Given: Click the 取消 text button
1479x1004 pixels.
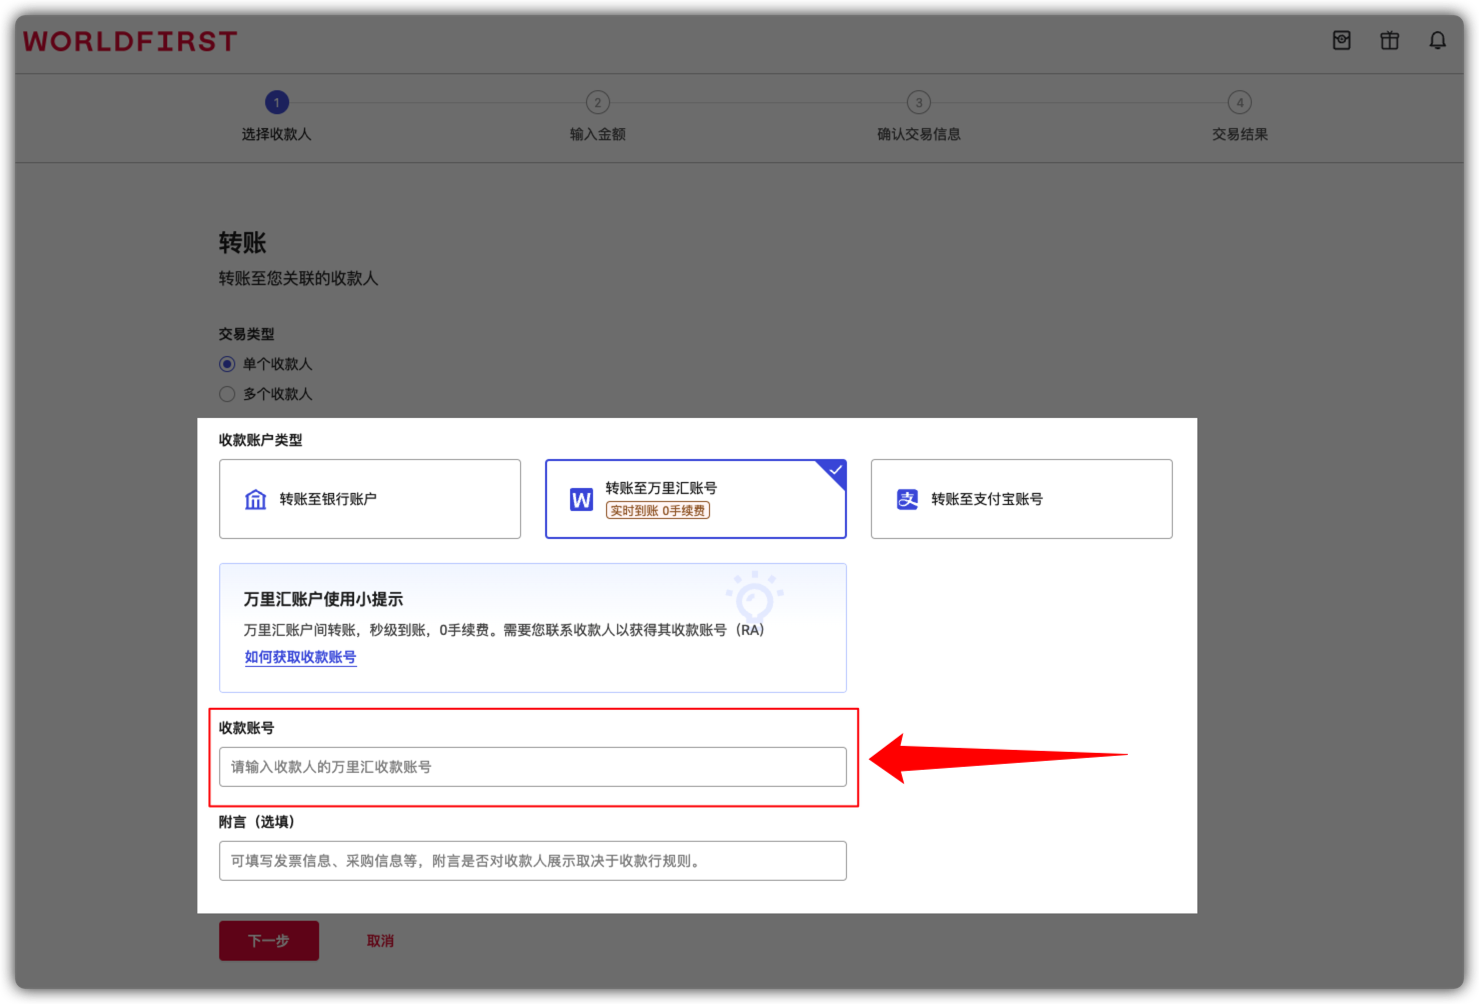Looking at the screenshot, I should 381,940.
